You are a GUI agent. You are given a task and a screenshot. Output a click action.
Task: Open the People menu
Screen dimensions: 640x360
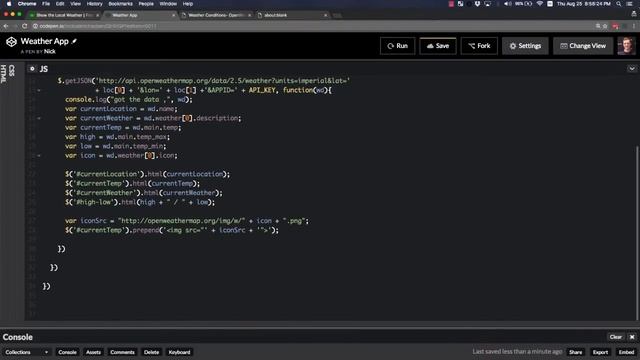click(x=146, y=4)
